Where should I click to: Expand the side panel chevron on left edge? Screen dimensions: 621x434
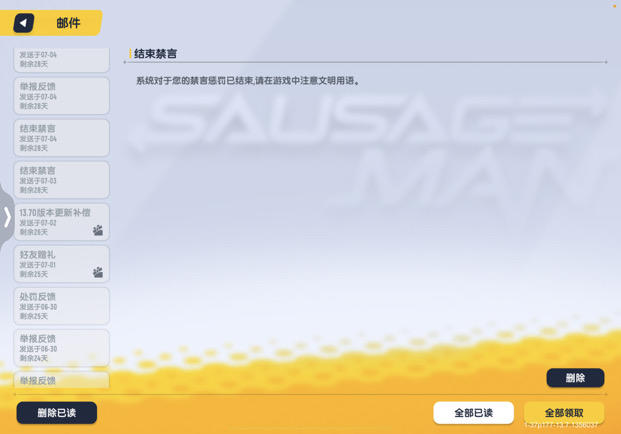point(7,217)
